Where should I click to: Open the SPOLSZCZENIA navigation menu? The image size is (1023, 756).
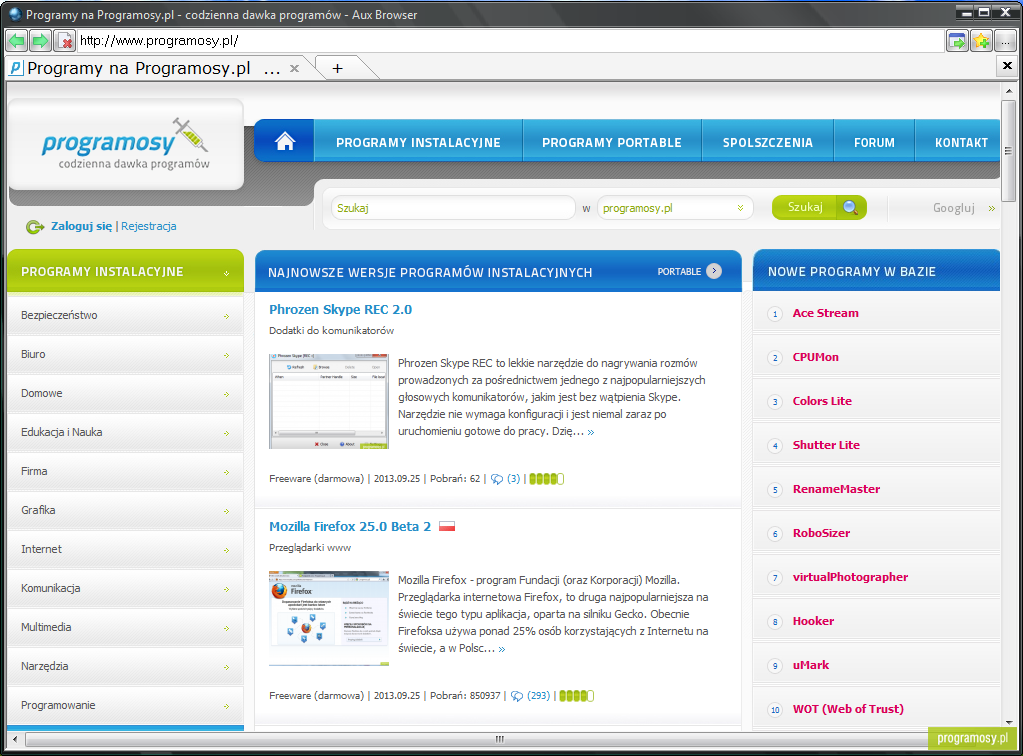pos(768,142)
